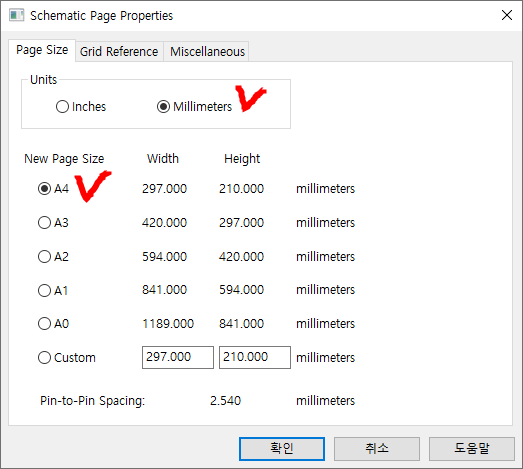Click the Custom height input field
Viewport: 523px width, 469px height.
click(255, 357)
